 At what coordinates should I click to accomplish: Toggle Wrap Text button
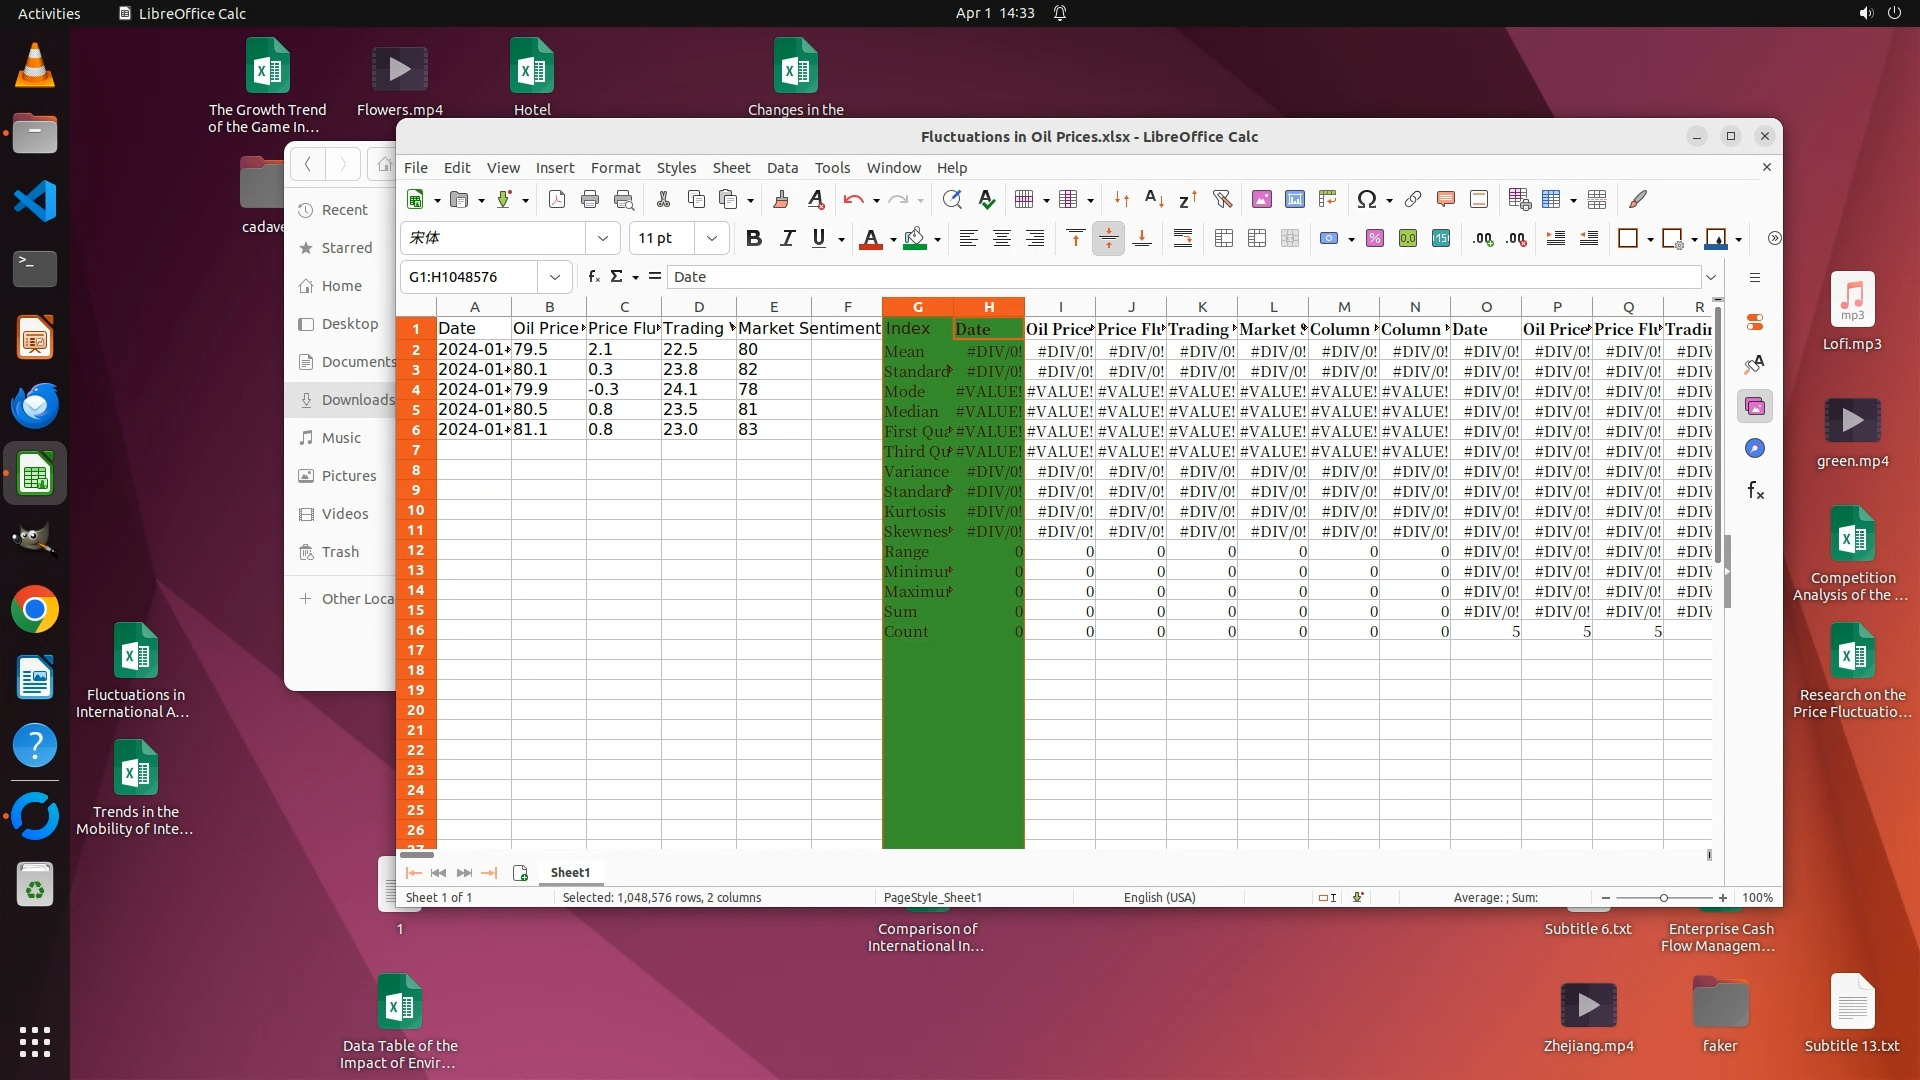(x=1183, y=239)
